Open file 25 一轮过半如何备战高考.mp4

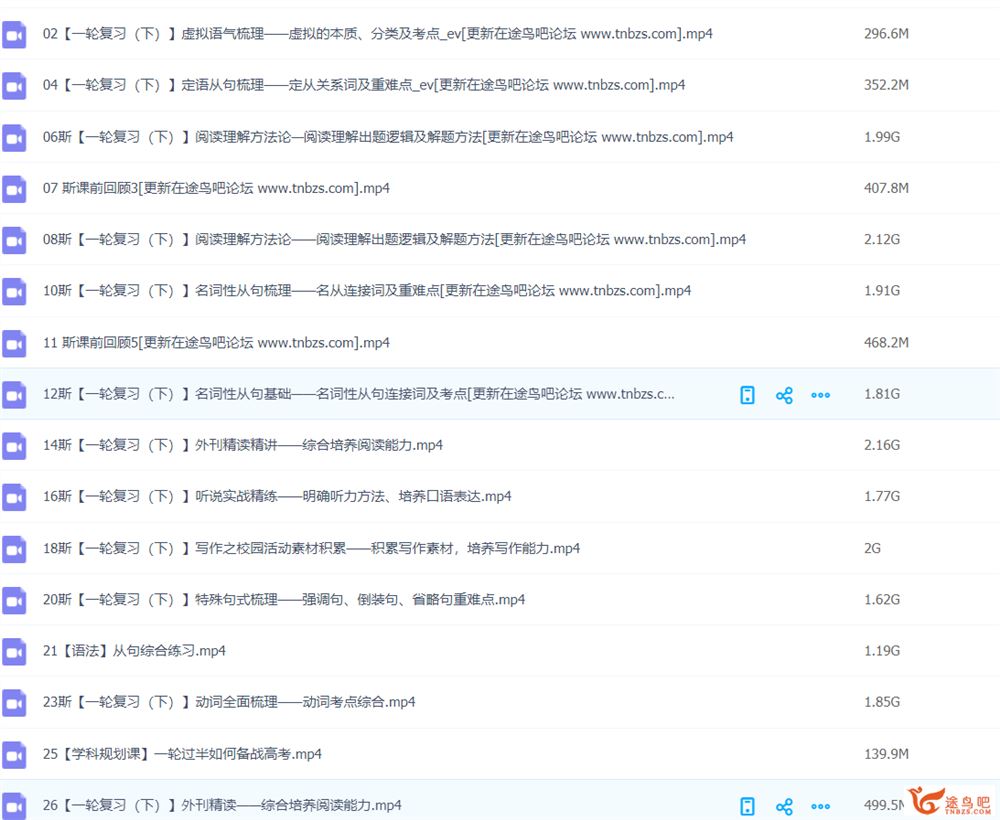pos(182,754)
